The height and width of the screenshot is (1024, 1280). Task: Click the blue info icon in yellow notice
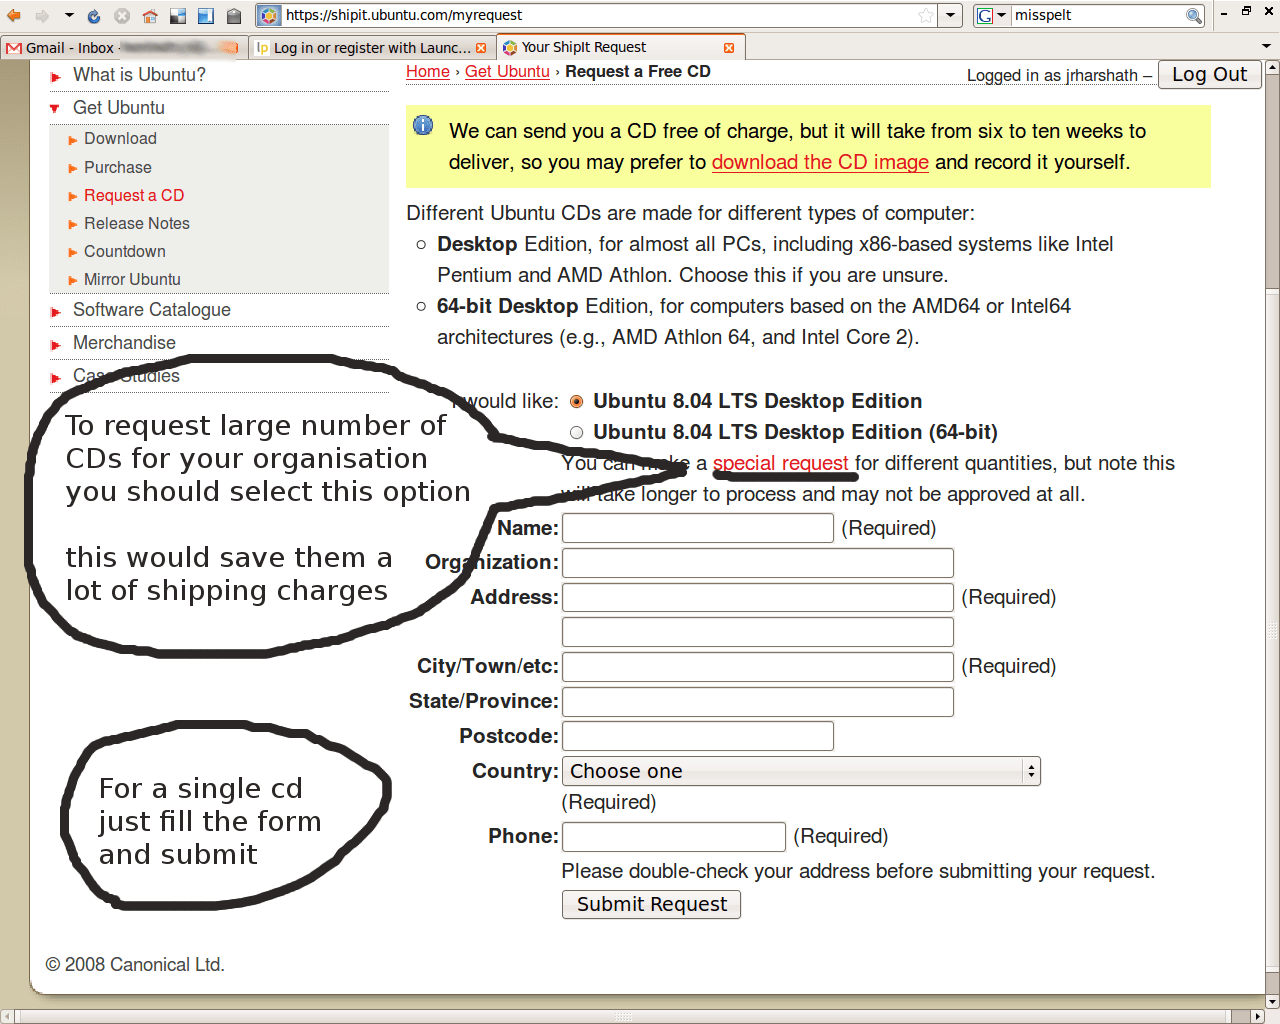tap(423, 125)
